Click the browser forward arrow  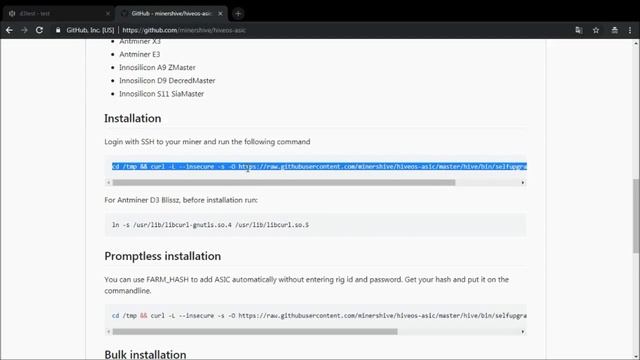24,30
